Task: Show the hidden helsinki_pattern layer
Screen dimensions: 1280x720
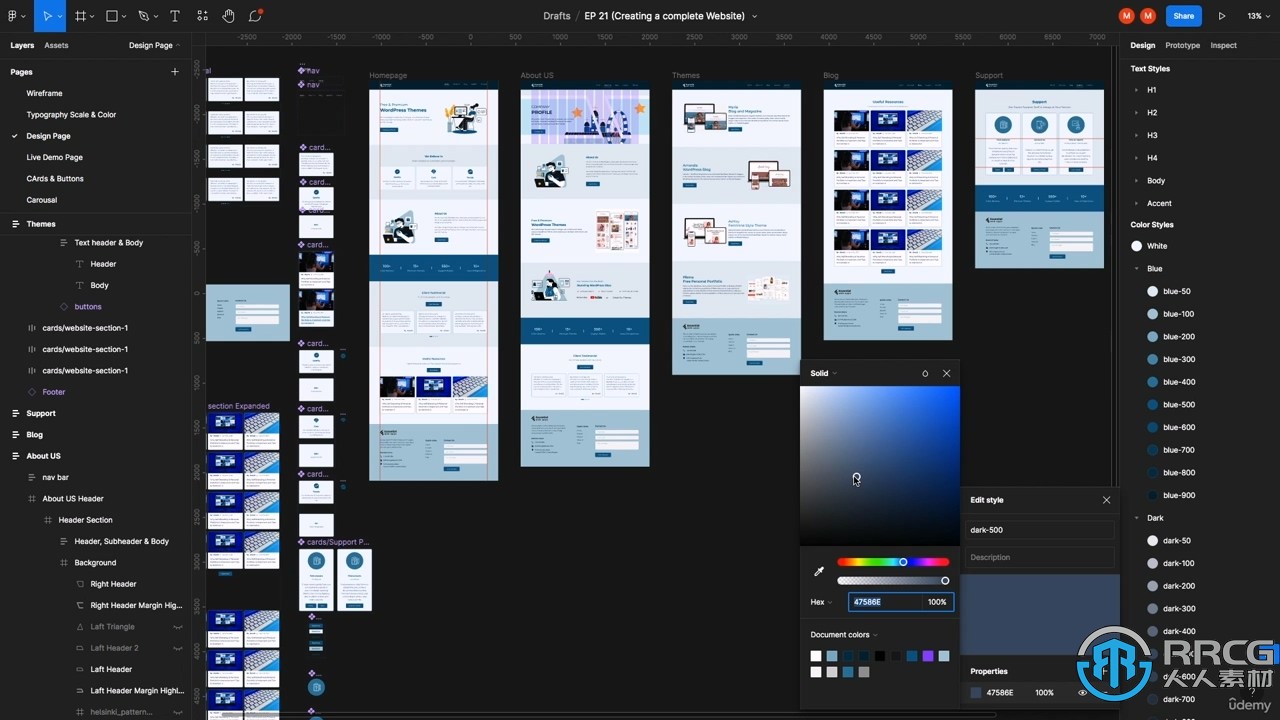Action: pos(178,712)
